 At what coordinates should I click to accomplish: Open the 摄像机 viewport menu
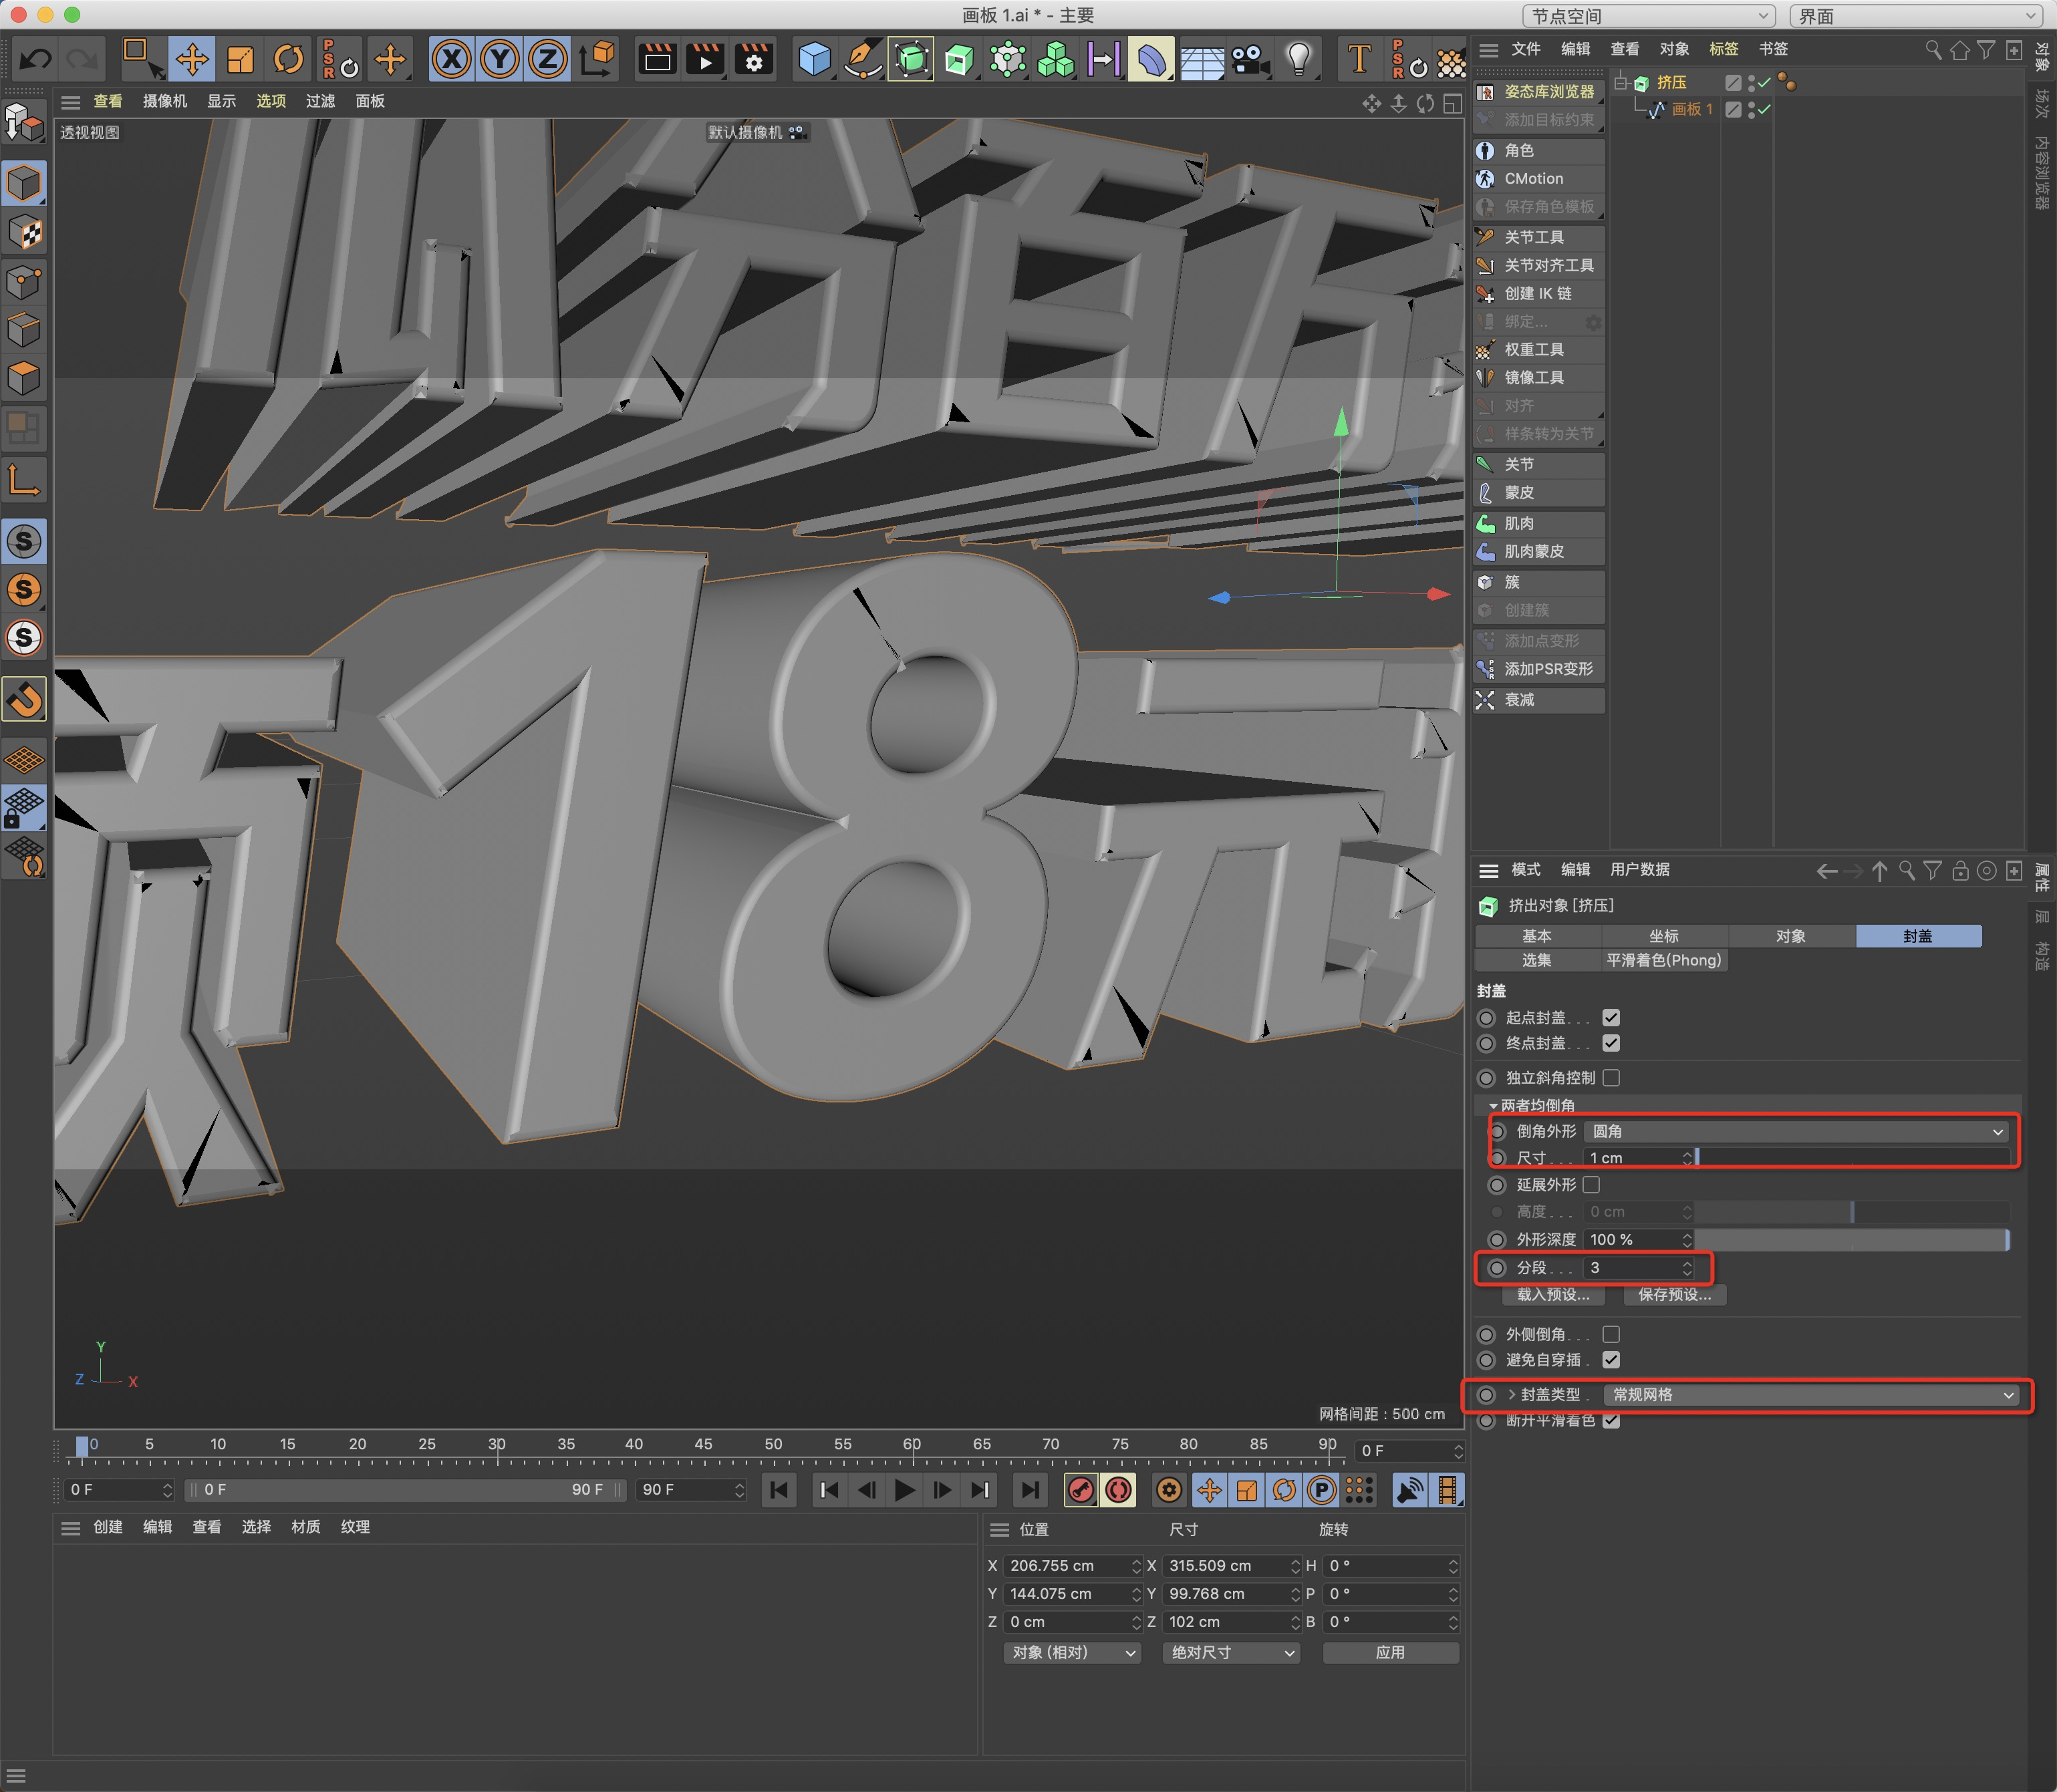(165, 101)
